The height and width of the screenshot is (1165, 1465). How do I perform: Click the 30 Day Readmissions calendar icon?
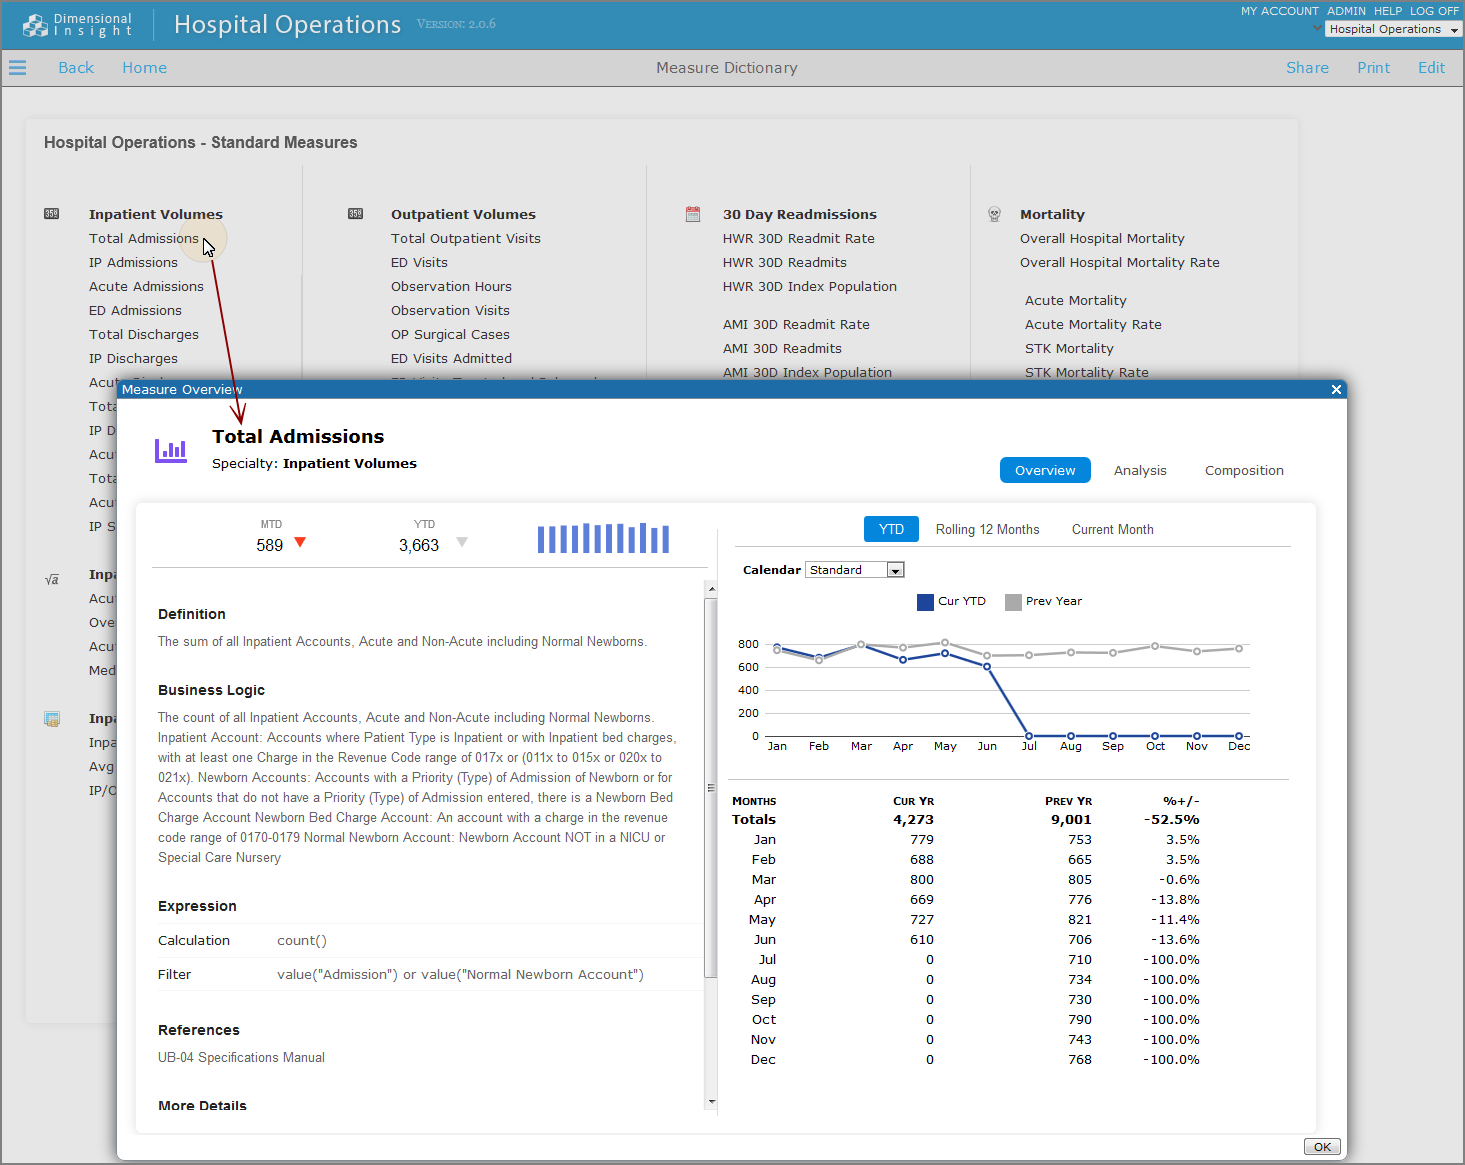tap(693, 214)
